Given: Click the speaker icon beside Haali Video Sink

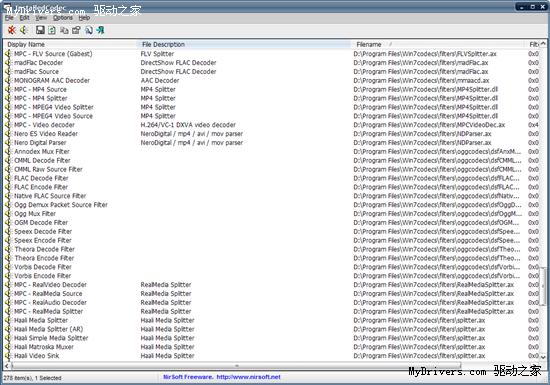Looking at the screenshot, I should point(8,356).
